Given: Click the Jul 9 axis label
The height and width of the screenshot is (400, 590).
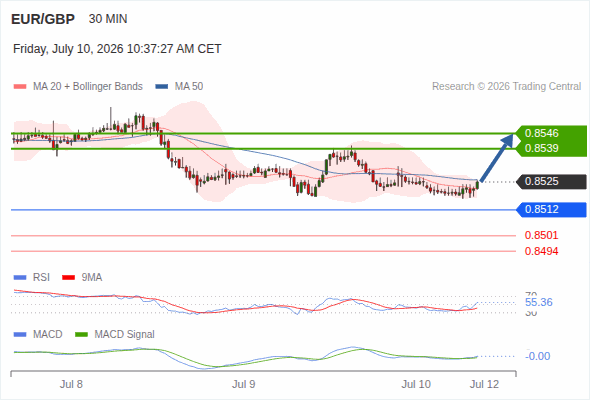Looking at the screenshot, I should tap(243, 385).
